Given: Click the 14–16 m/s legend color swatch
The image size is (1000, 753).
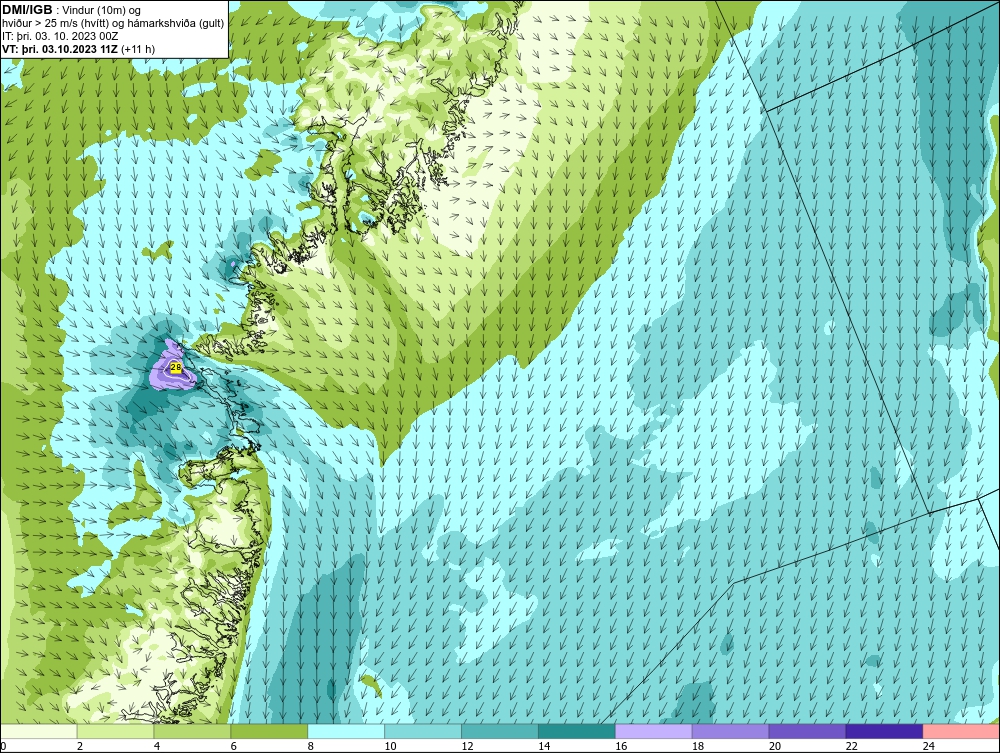Looking at the screenshot, I should (577, 731).
